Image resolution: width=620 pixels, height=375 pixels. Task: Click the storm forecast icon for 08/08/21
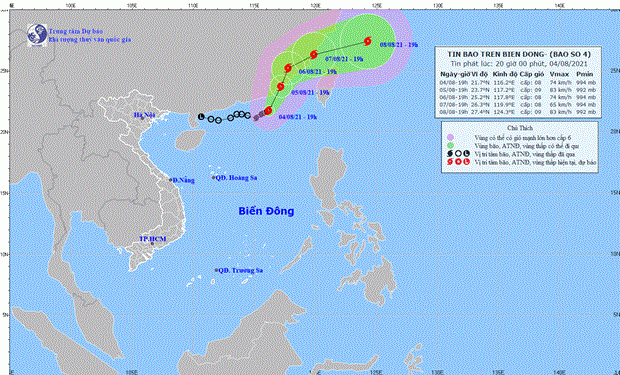pyautogui.click(x=368, y=41)
